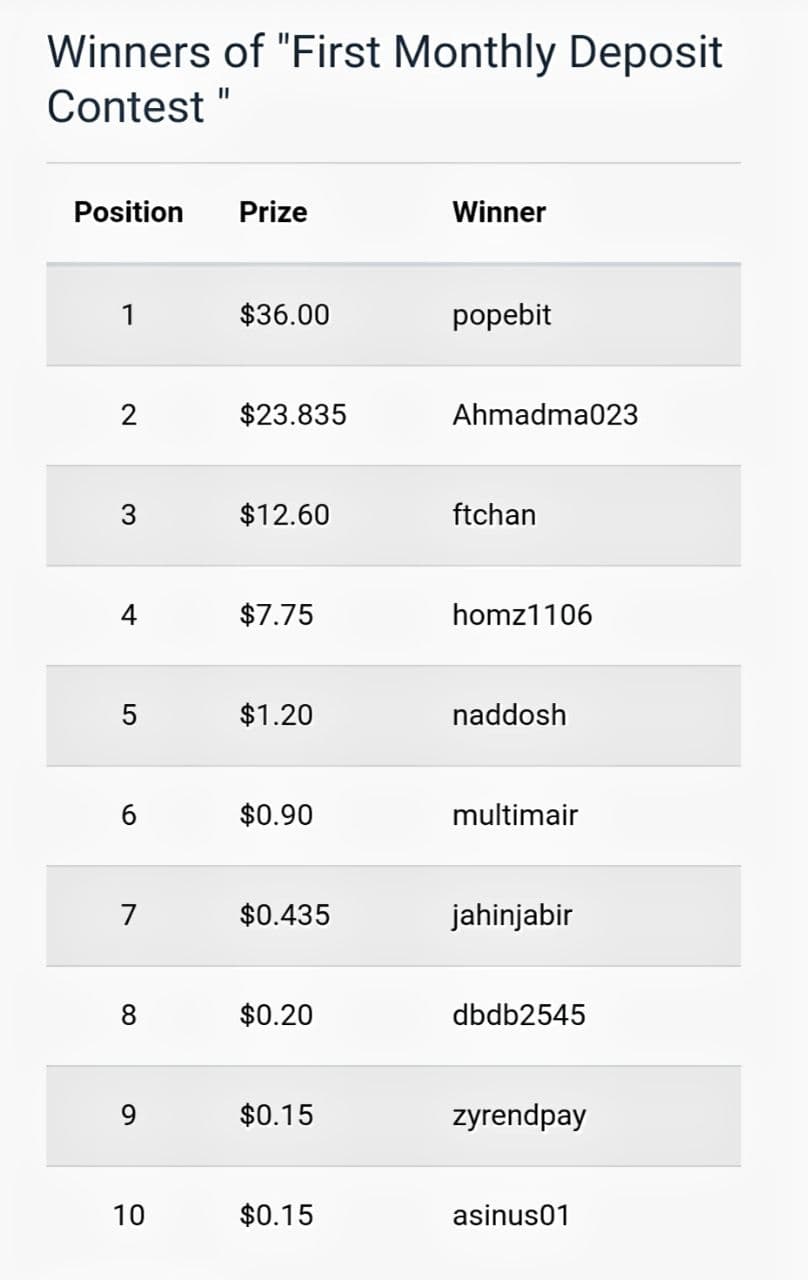Select the $0.435 prize cell
The width and height of the screenshot is (808, 1280).
(x=284, y=915)
